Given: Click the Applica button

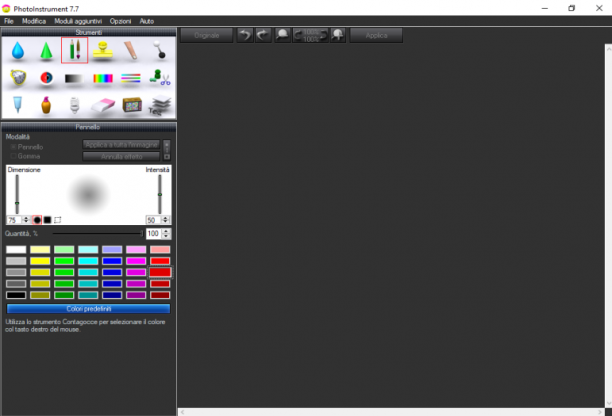Looking at the screenshot, I should click(376, 36).
